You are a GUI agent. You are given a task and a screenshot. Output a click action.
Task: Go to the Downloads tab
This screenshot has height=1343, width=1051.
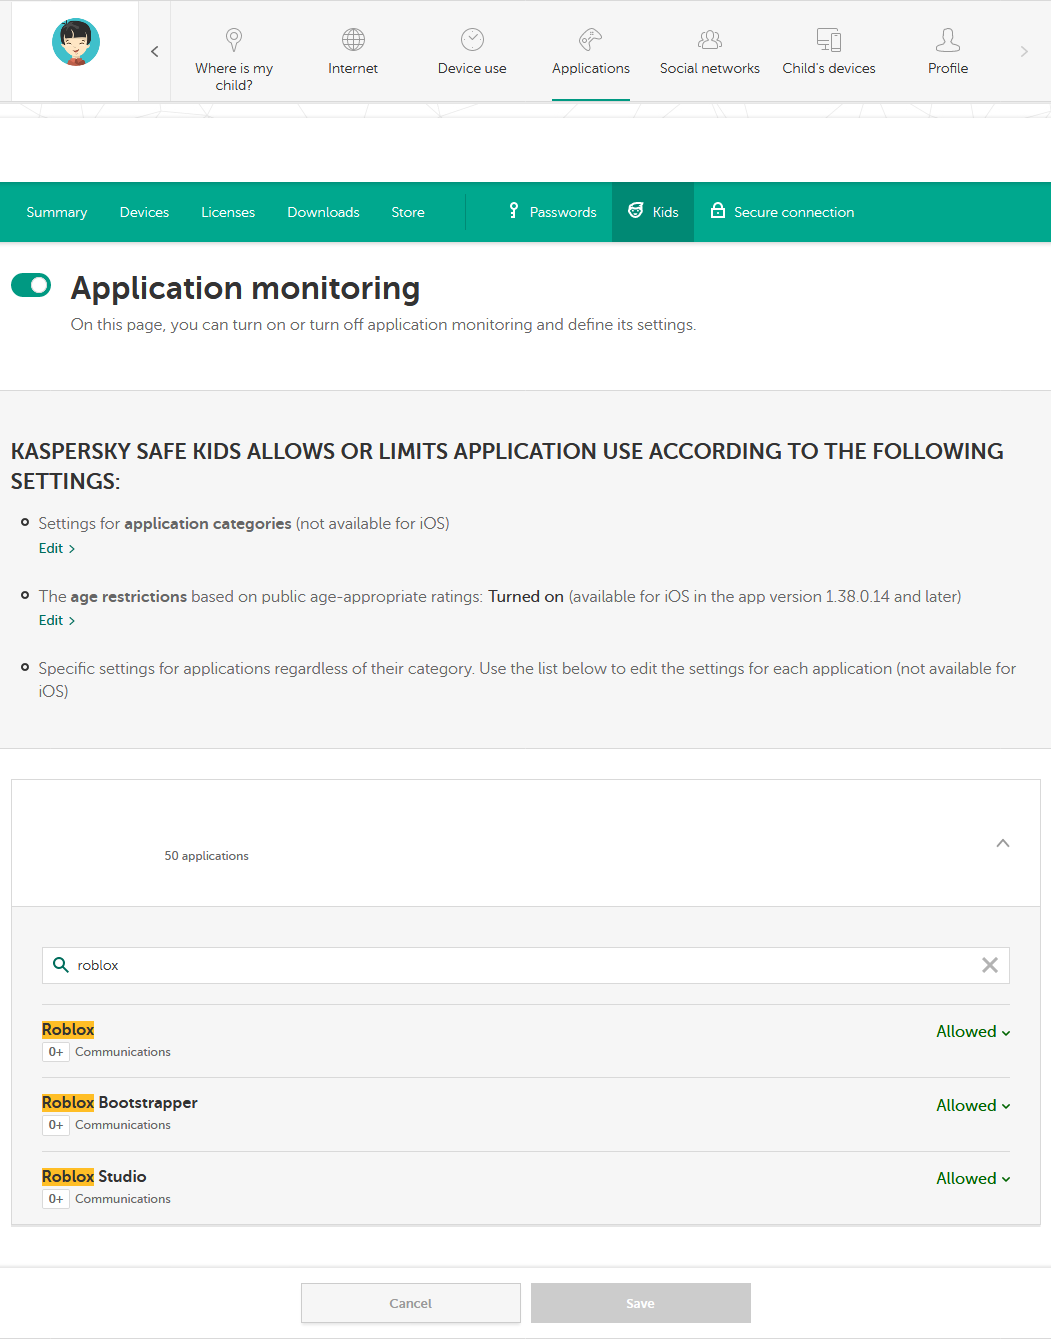[323, 212]
